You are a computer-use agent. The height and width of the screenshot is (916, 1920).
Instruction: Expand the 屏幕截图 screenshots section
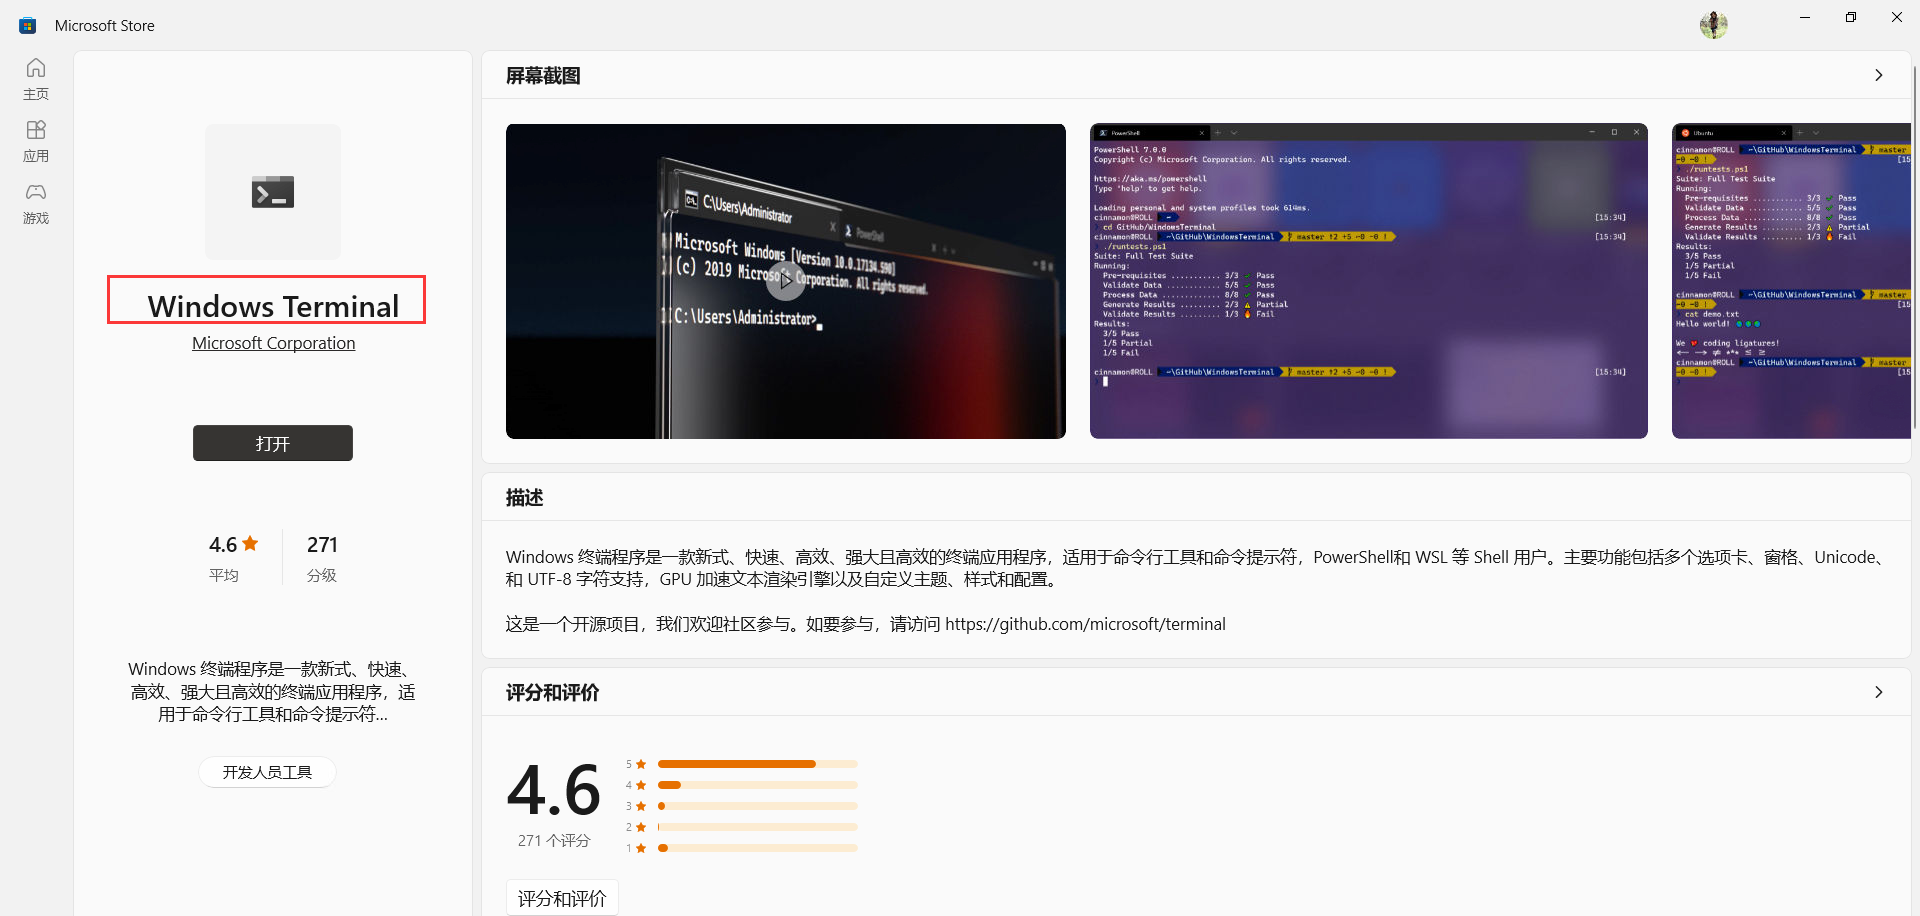[1879, 75]
